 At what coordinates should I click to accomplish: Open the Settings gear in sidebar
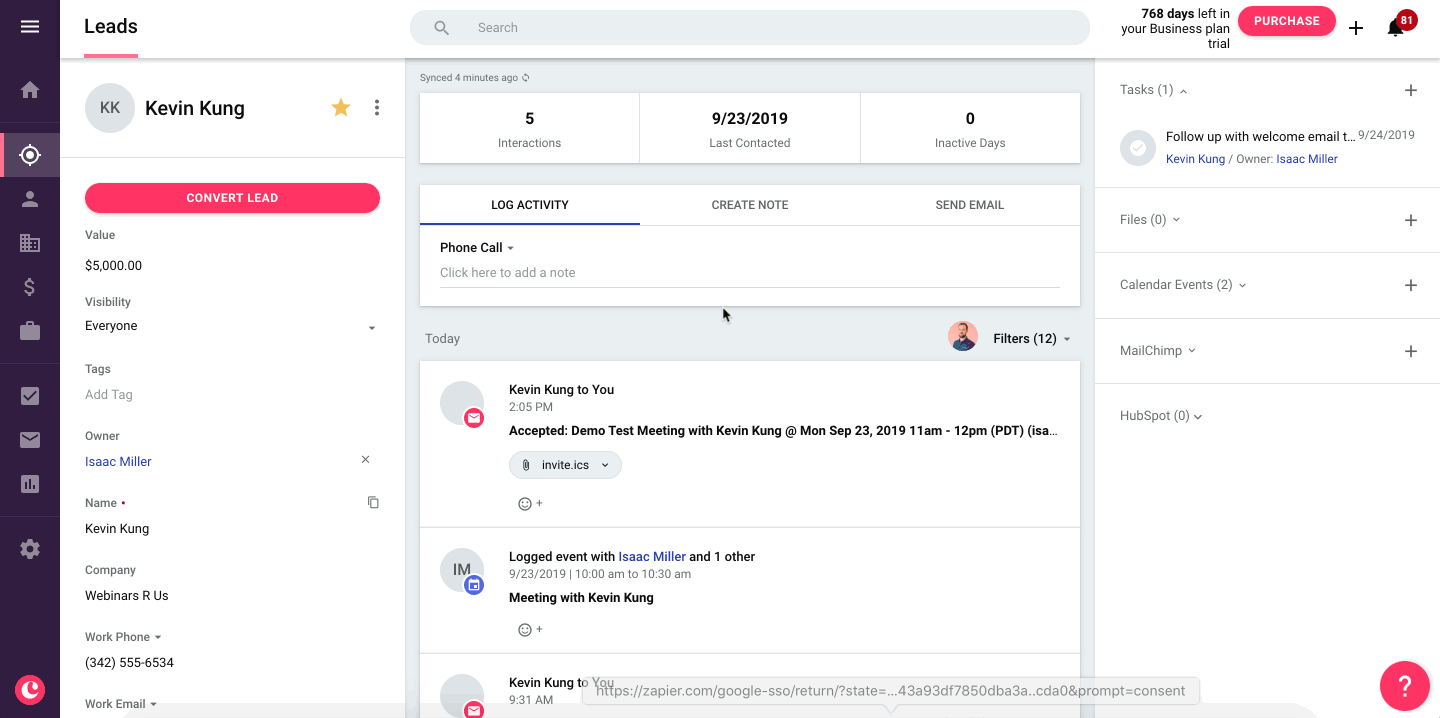[x=30, y=549]
